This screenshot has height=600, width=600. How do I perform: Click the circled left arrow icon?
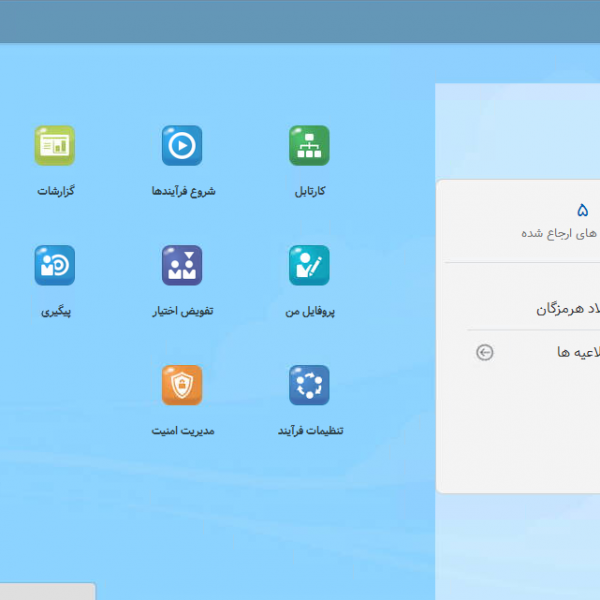click(x=484, y=352)
